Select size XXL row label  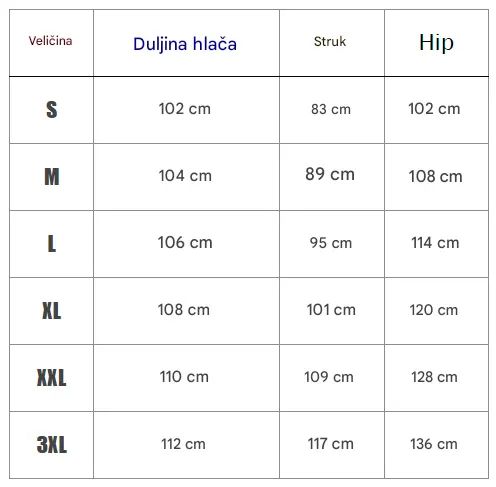coord(52,378)
